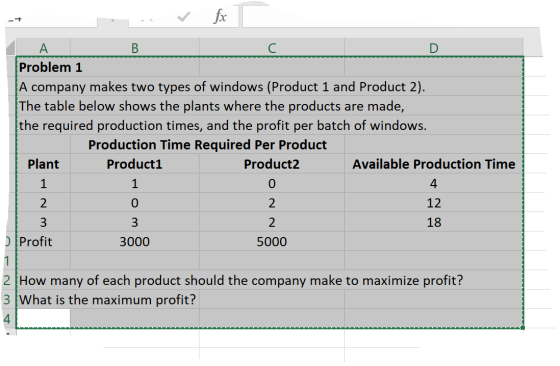Click the selection fill handle corner
Image resolution: width=560 pixels, height=366 pixels.
[x=523, y=327]
